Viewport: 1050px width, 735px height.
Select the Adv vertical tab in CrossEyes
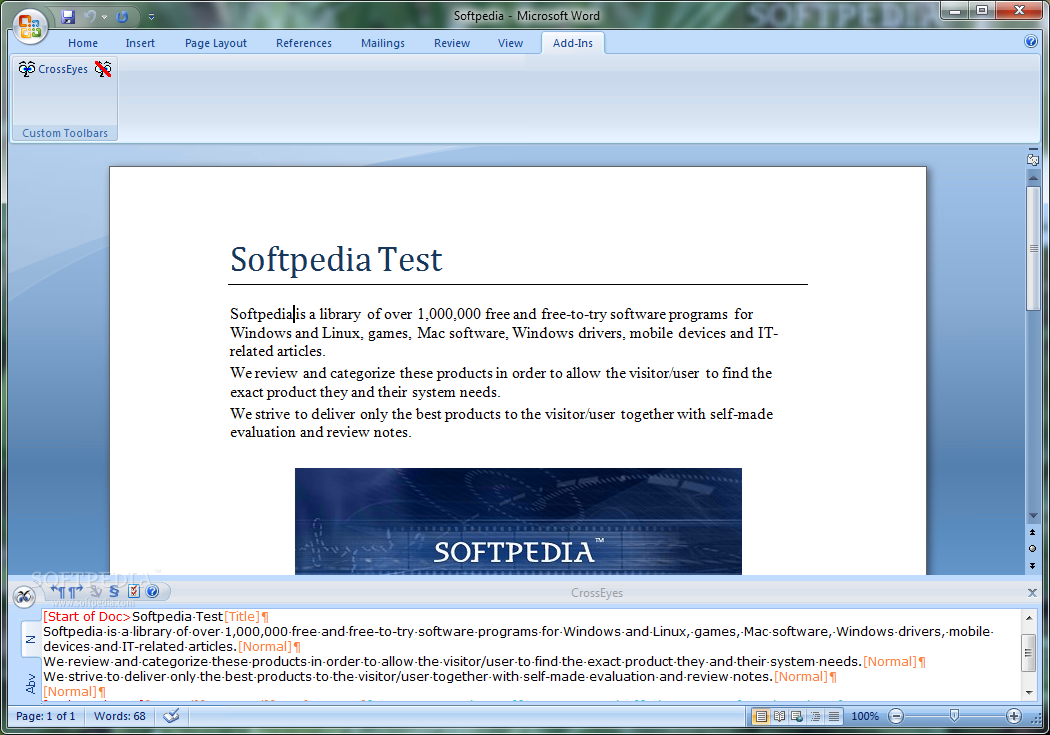click(30, 683)
